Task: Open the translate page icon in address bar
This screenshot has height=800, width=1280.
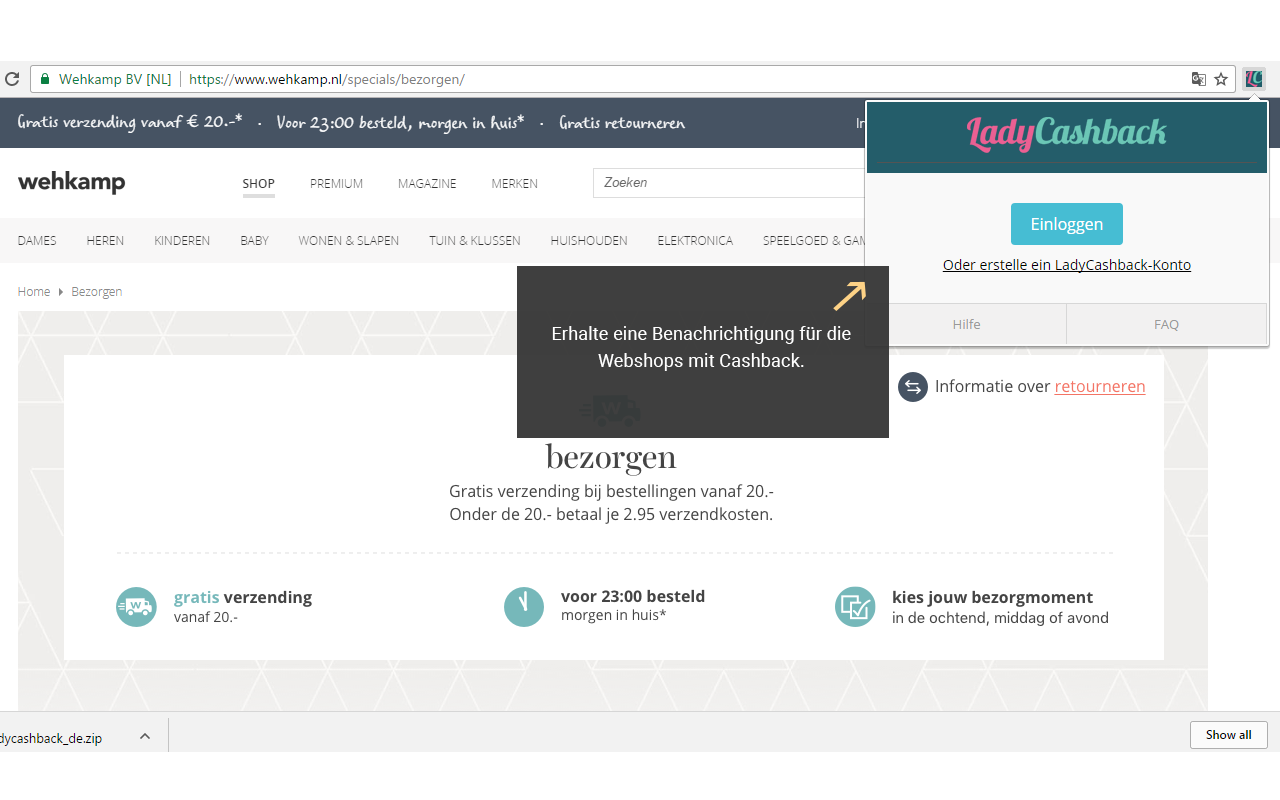Action: pyautogui.click(x=1198, y=79)
